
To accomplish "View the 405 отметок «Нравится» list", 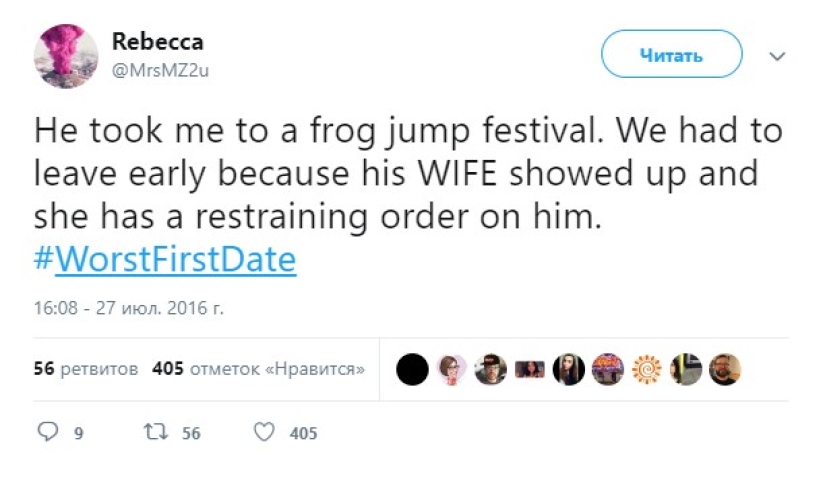I will tap(258, 369).
